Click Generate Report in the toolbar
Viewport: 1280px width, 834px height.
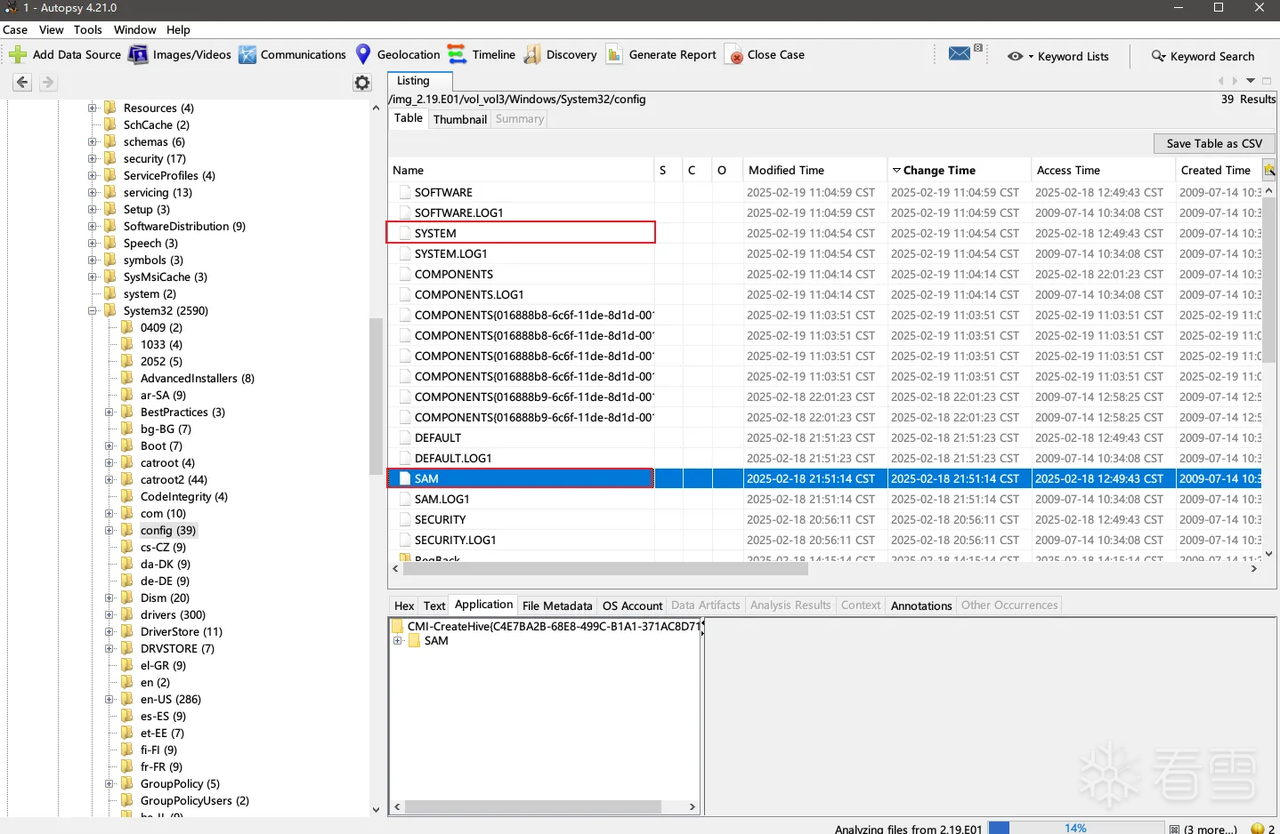[660, 55]
